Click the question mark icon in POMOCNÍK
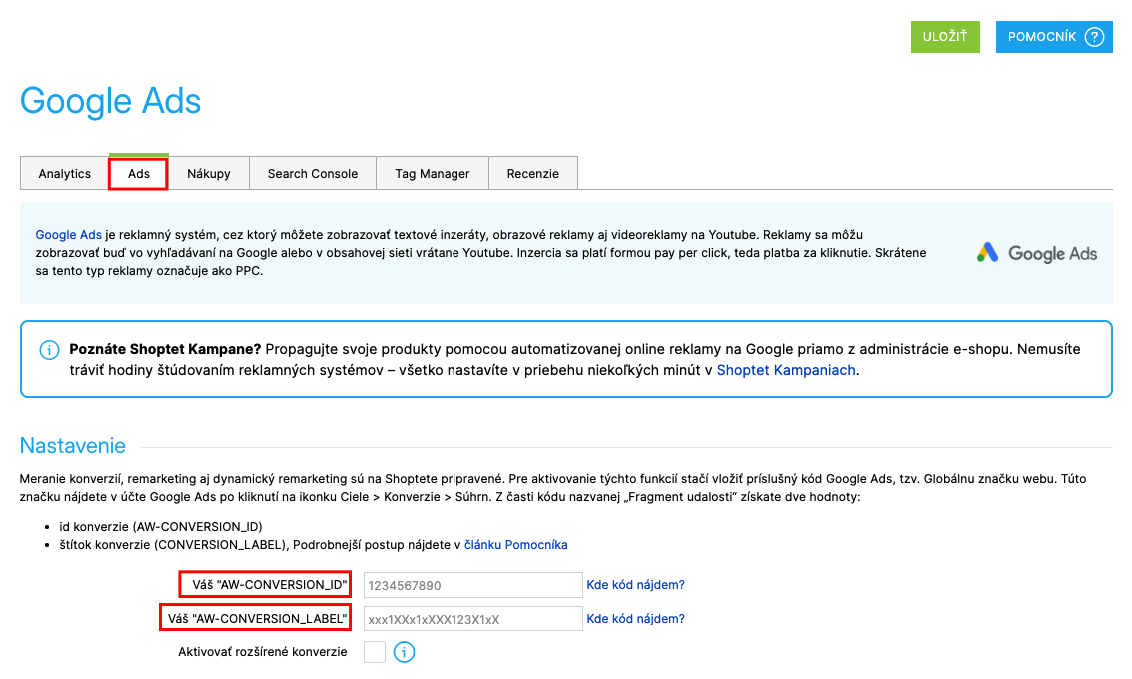Viewport: 1132px width, 679px height. coord(1094,37)
